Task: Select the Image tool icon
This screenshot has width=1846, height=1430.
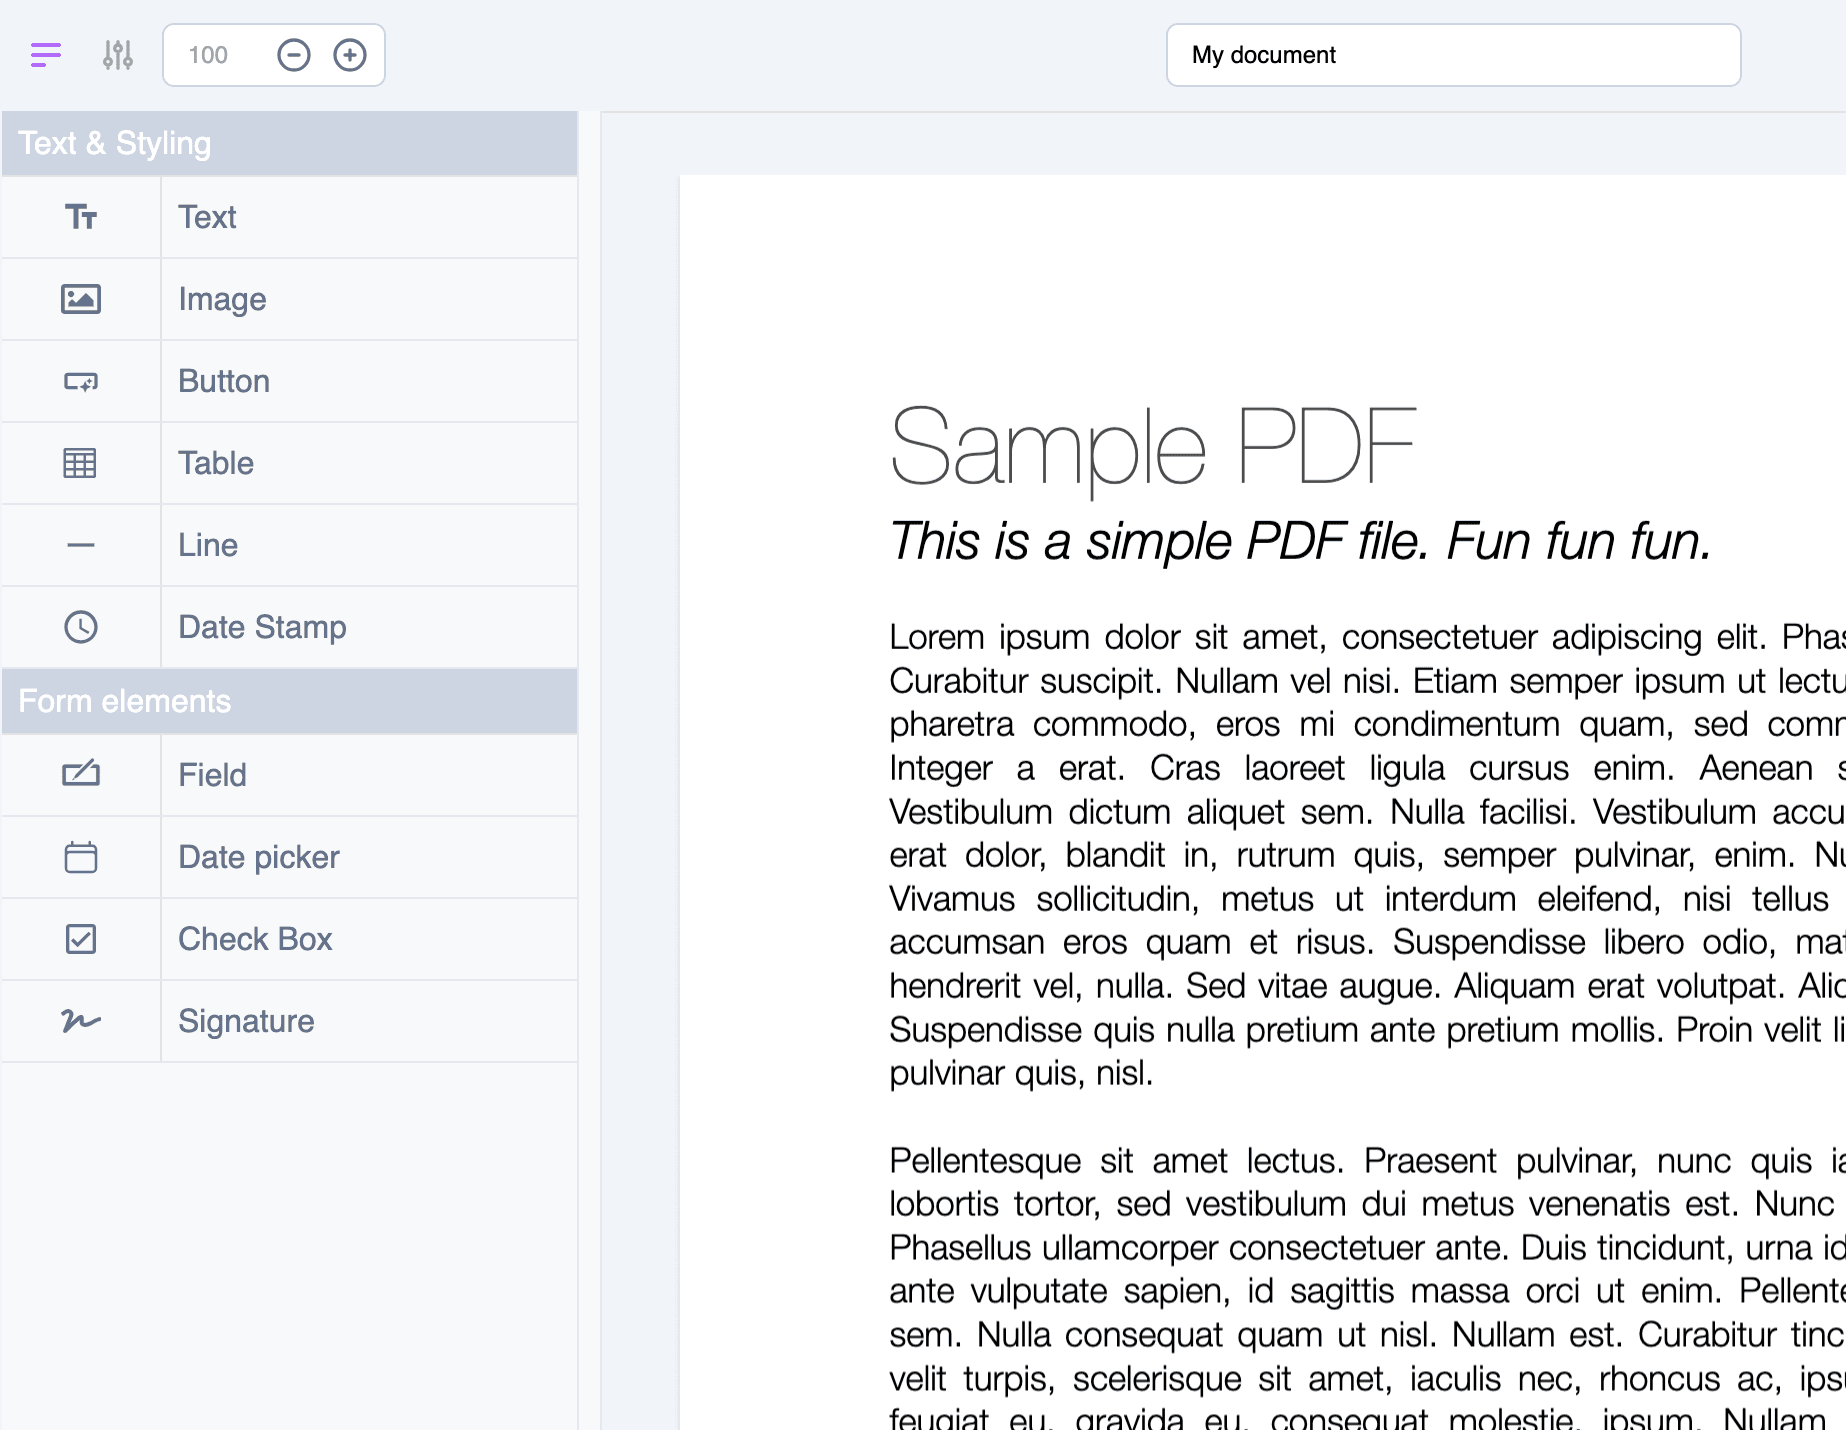Action: click(x=81, y=299)
